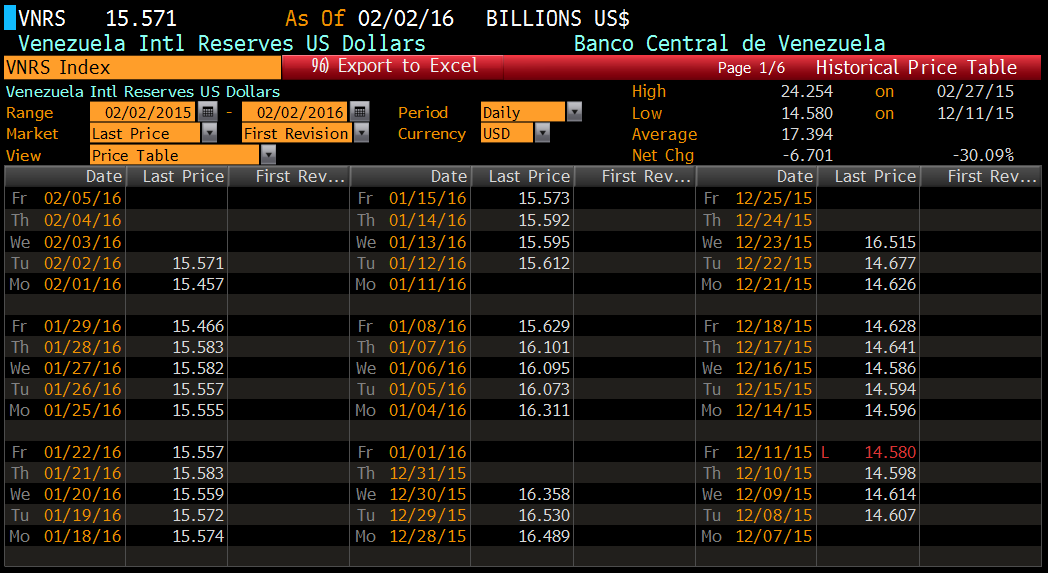
Task: Expand the First Revision dropdown arrow
Action: 361,133
